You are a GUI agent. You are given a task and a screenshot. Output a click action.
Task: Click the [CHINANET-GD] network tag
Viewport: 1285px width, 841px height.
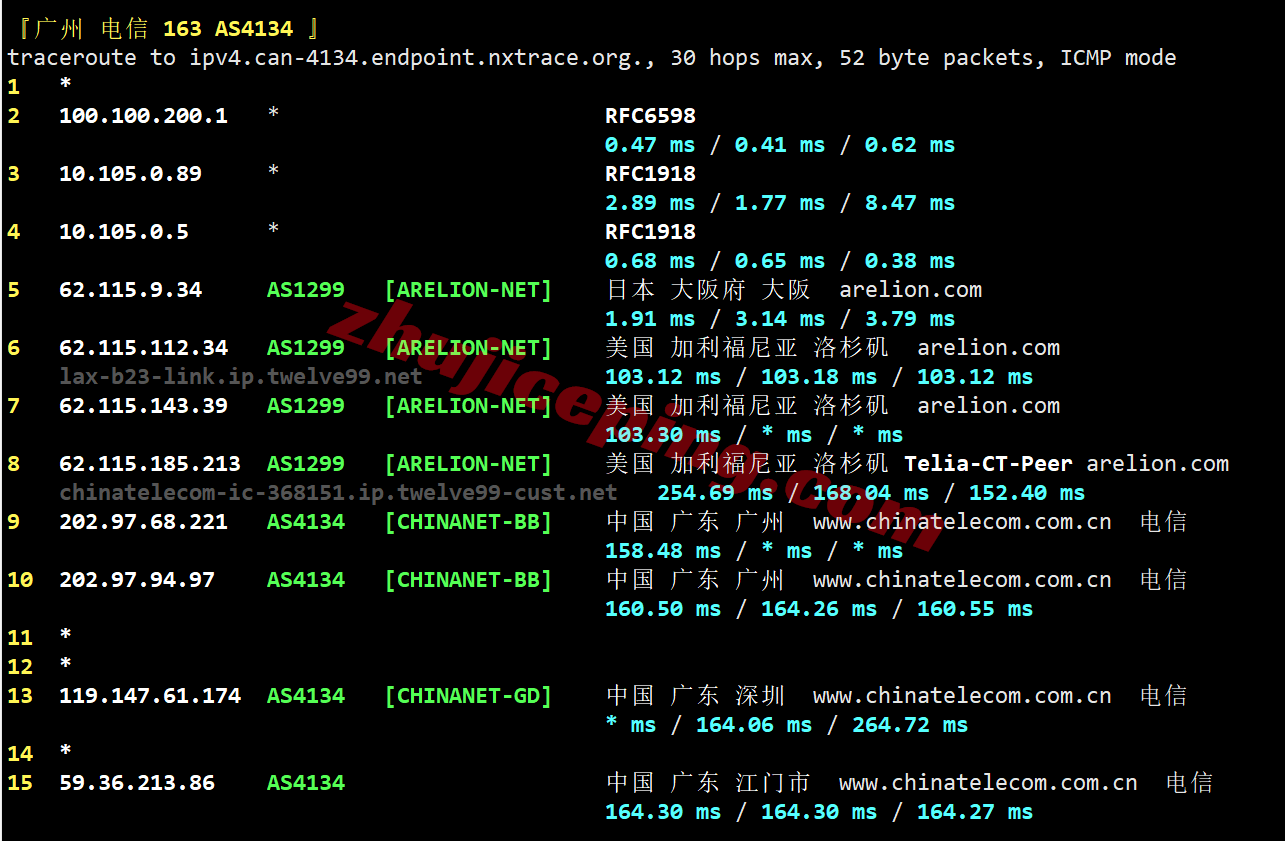[468, 696]
